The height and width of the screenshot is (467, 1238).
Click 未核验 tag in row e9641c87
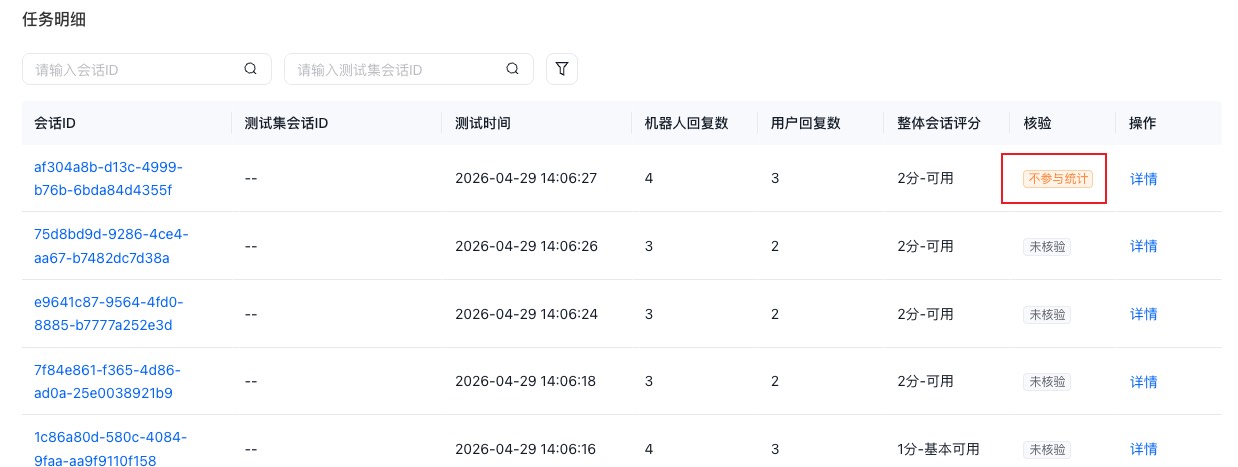(x=1046, y=314)
